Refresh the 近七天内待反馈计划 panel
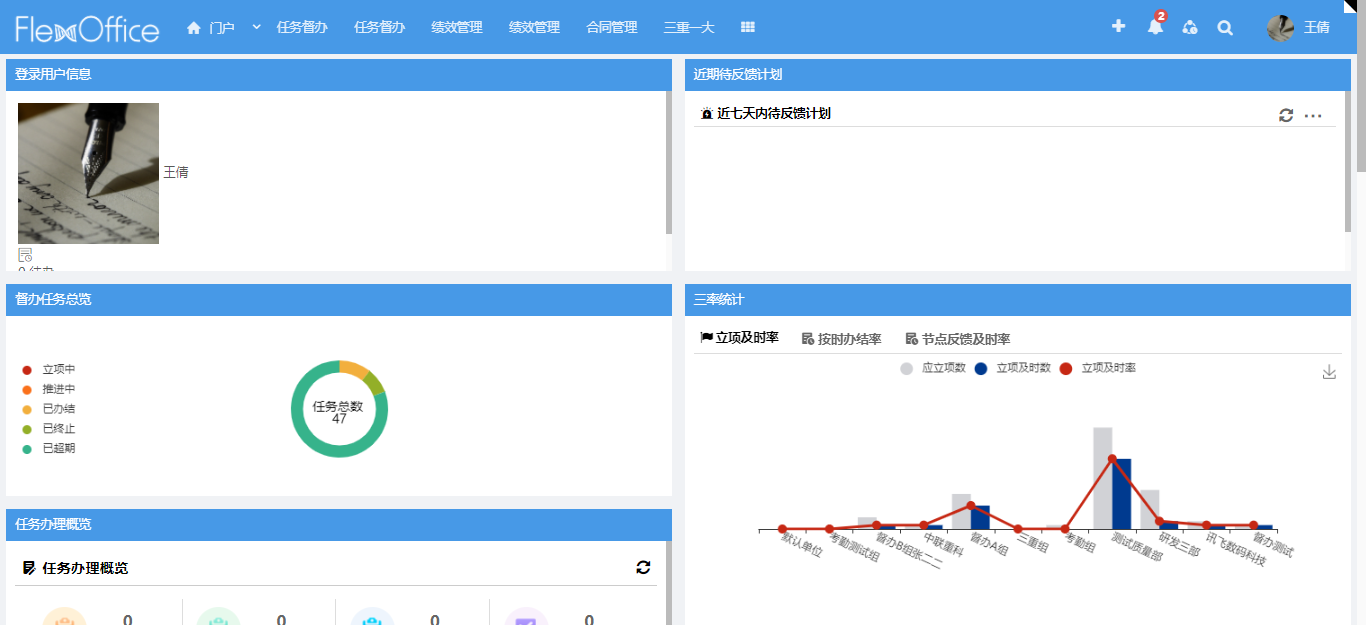This screenshot has height=625, width=1366. click(1286, 115)
